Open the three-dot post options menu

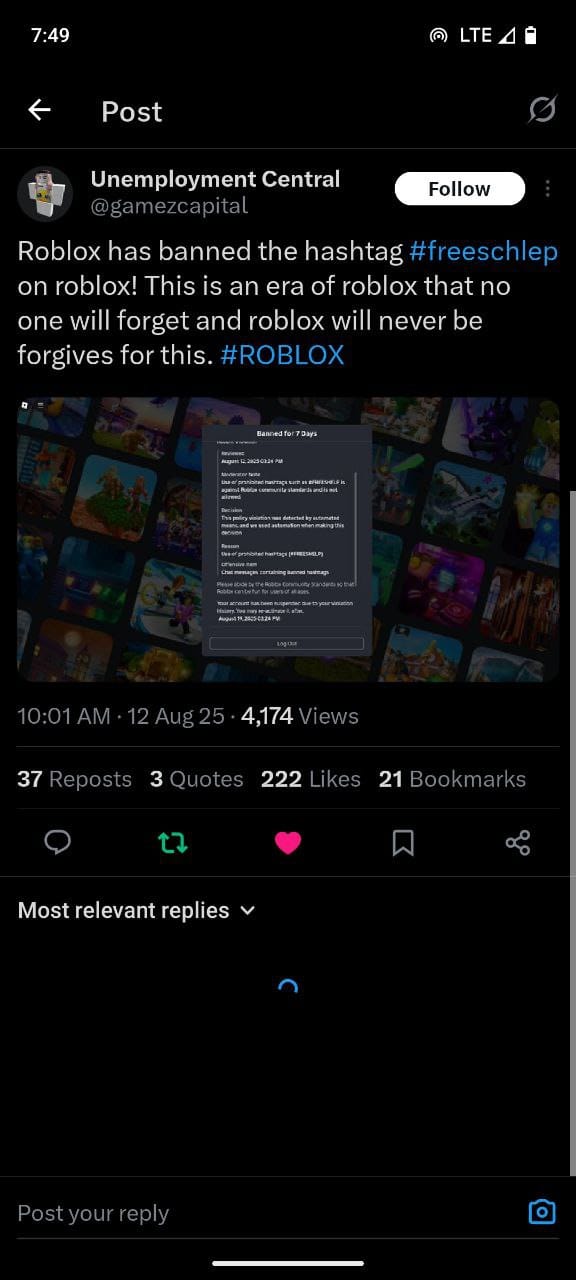pos(547,189)
